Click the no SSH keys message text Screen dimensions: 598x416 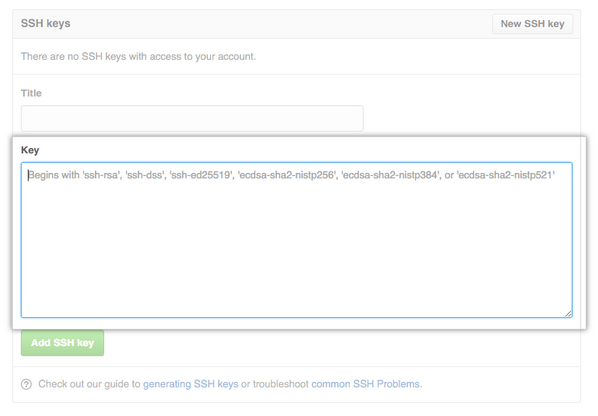coord(138,56)
